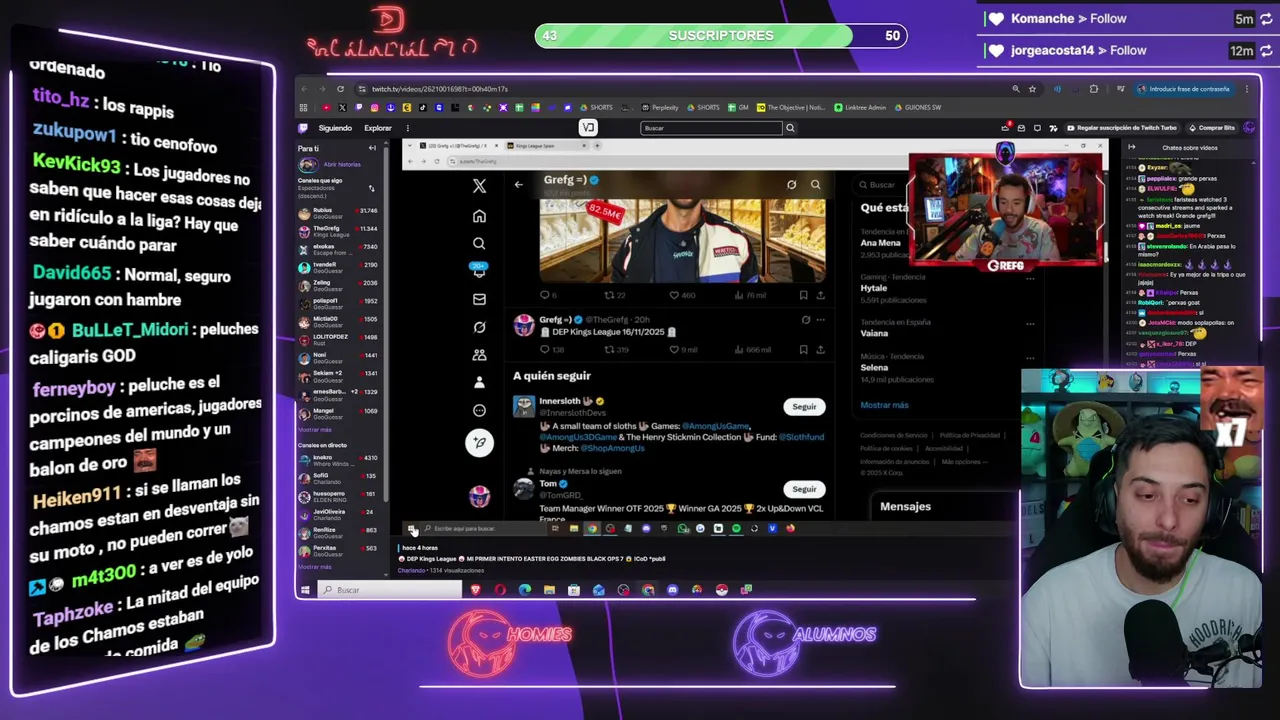The image size is (1280, 720).
Task: Click Regalar suscripción de Twitch Turbo
Action: click(1122, 128)
